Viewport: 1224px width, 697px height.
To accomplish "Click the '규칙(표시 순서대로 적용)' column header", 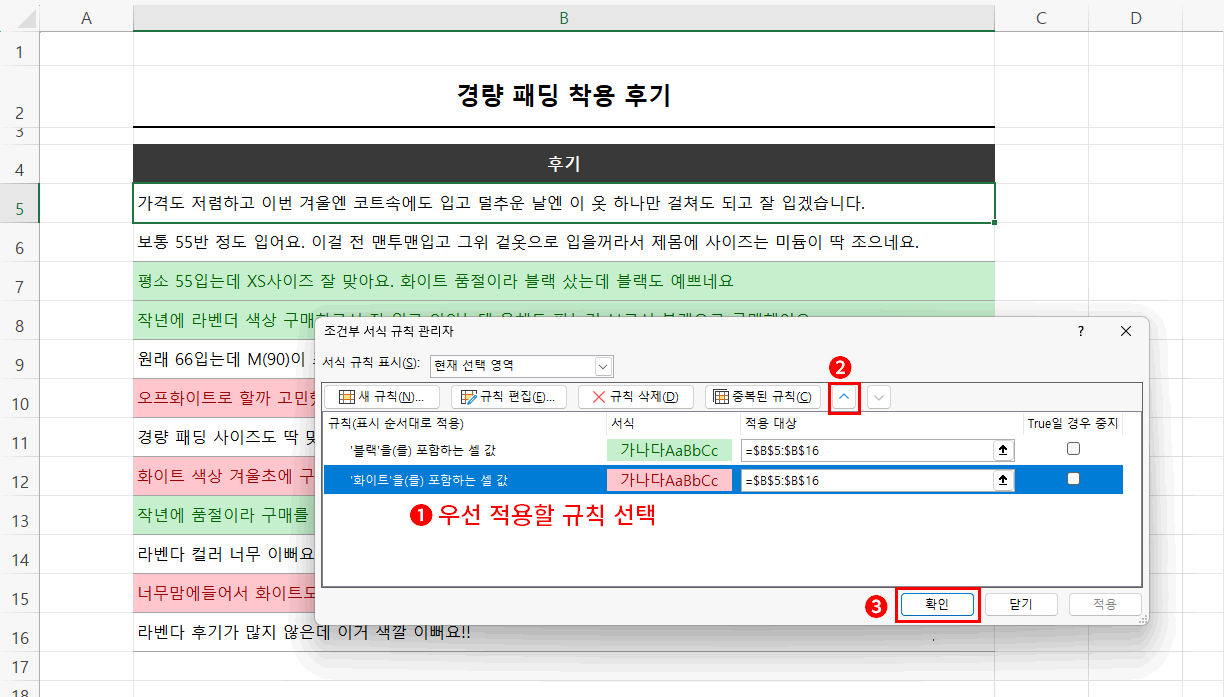I will pyautogui.click(x=395, y=424).
